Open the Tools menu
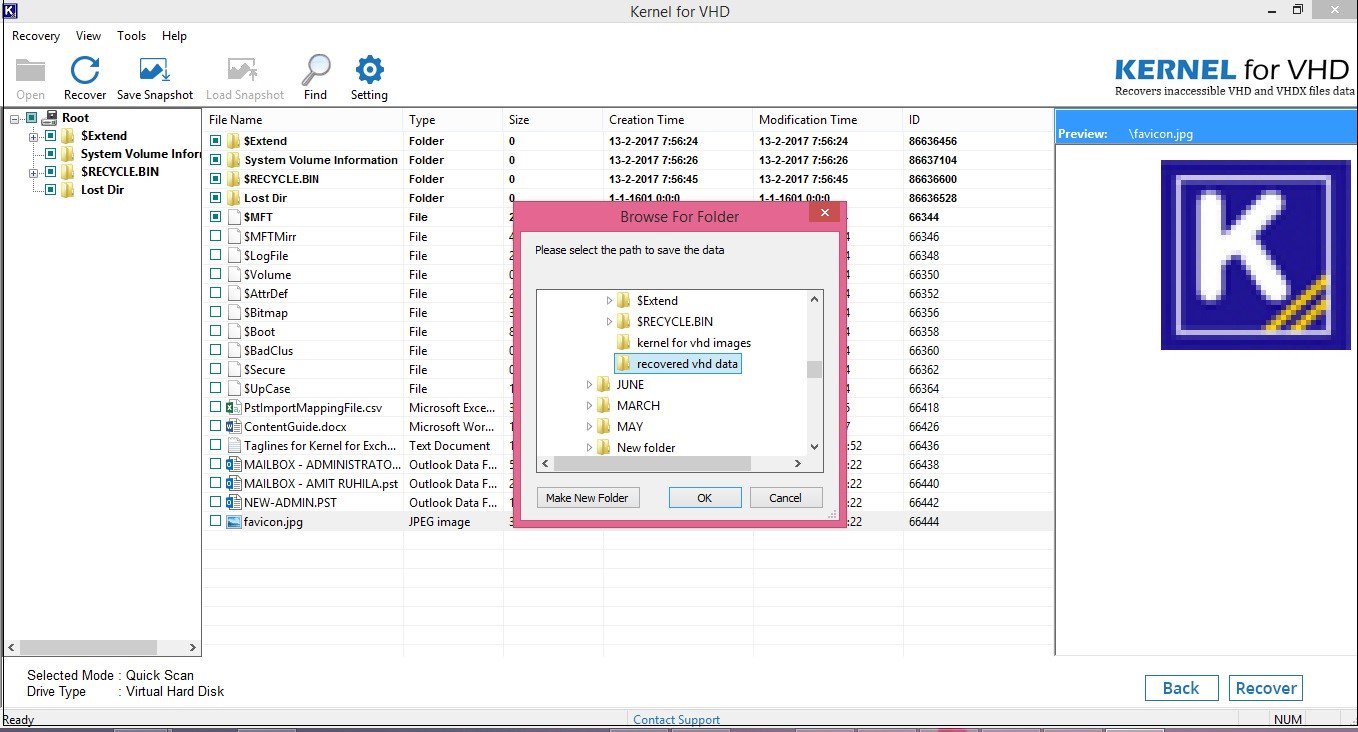 click(x=131, y=36)
